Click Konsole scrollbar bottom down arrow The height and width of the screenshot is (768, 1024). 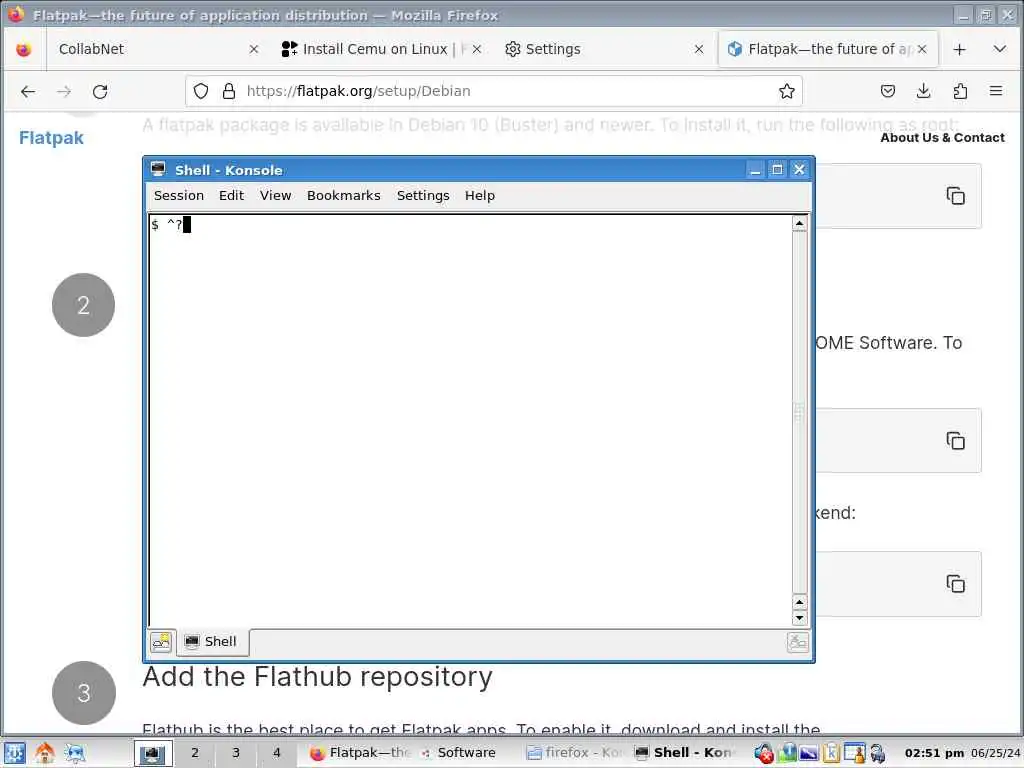(799, 618)
